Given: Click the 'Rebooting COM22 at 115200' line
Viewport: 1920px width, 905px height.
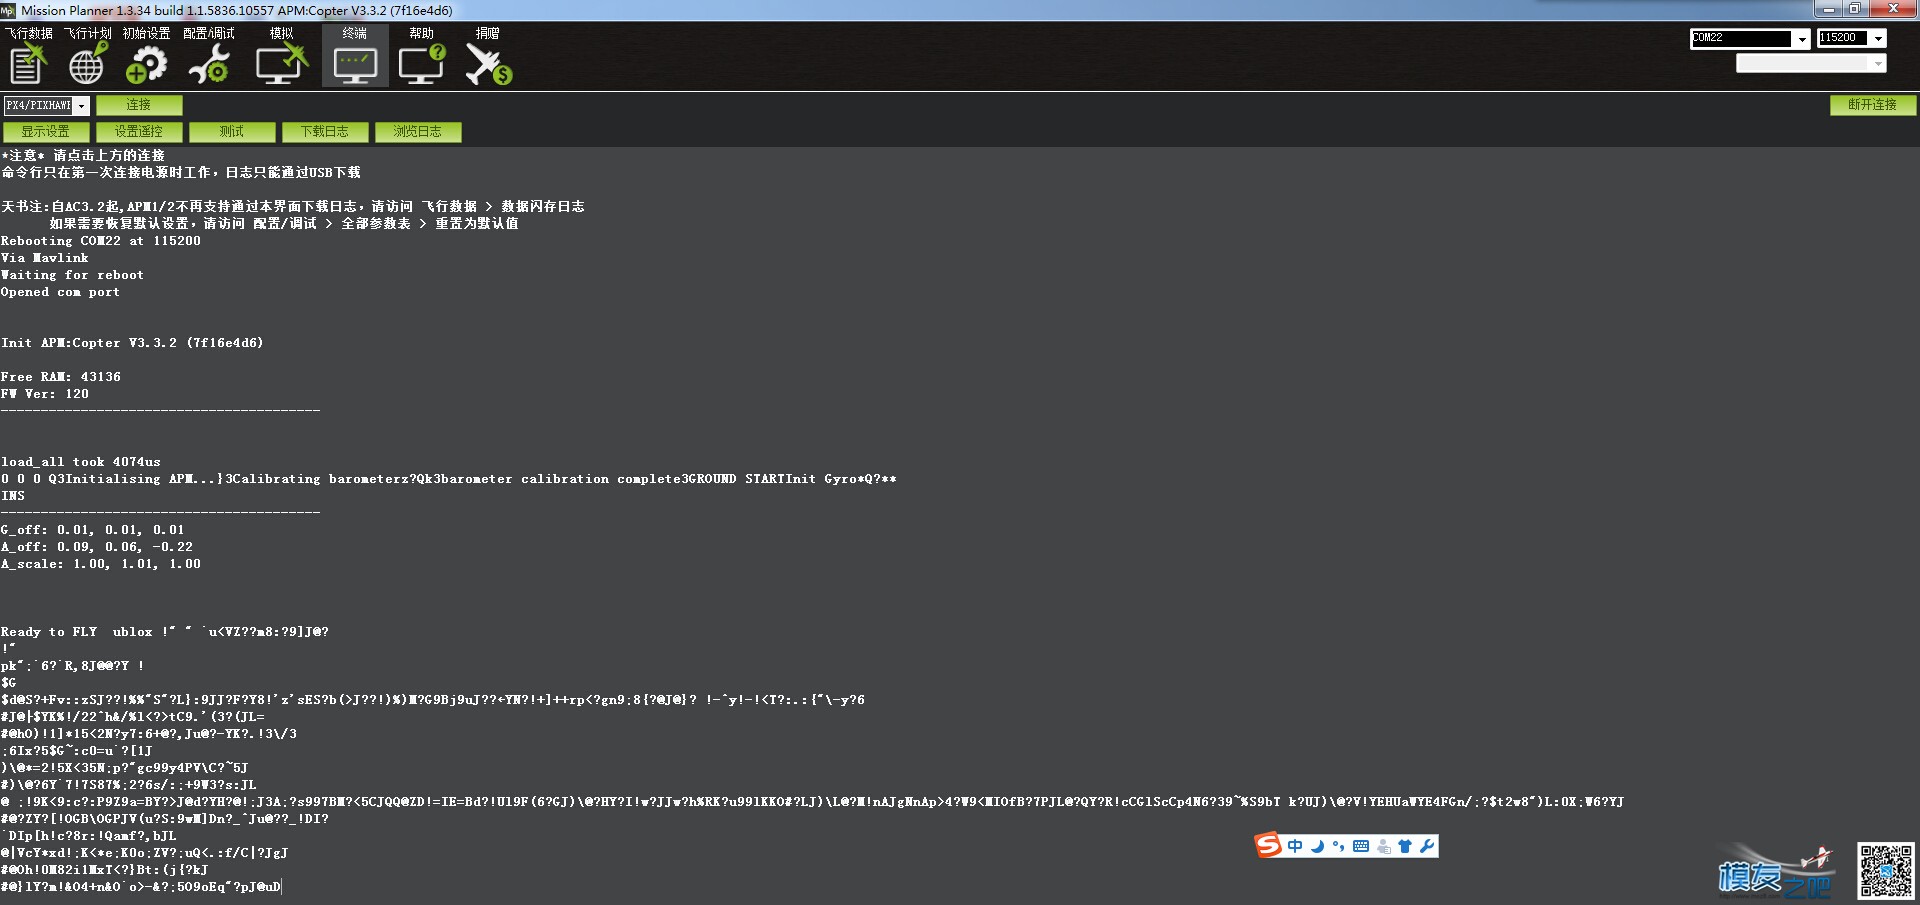Looking at the screenshot, I should coord(101,241).
